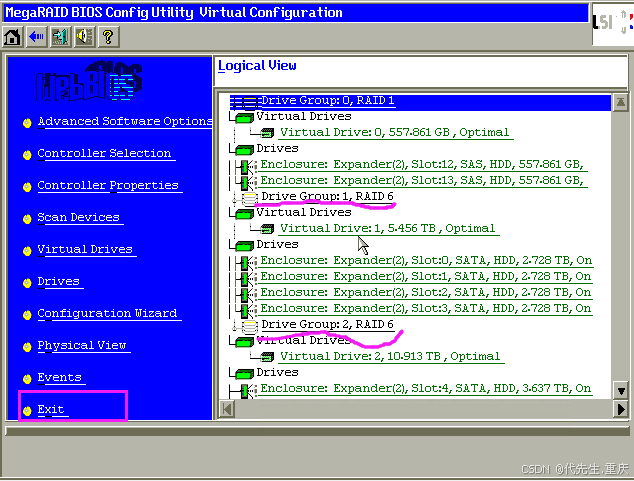Viewport: 634px width, 481px height.
Task: Click the Slot:1 SATA drive icon
Action: click(247, 278)
